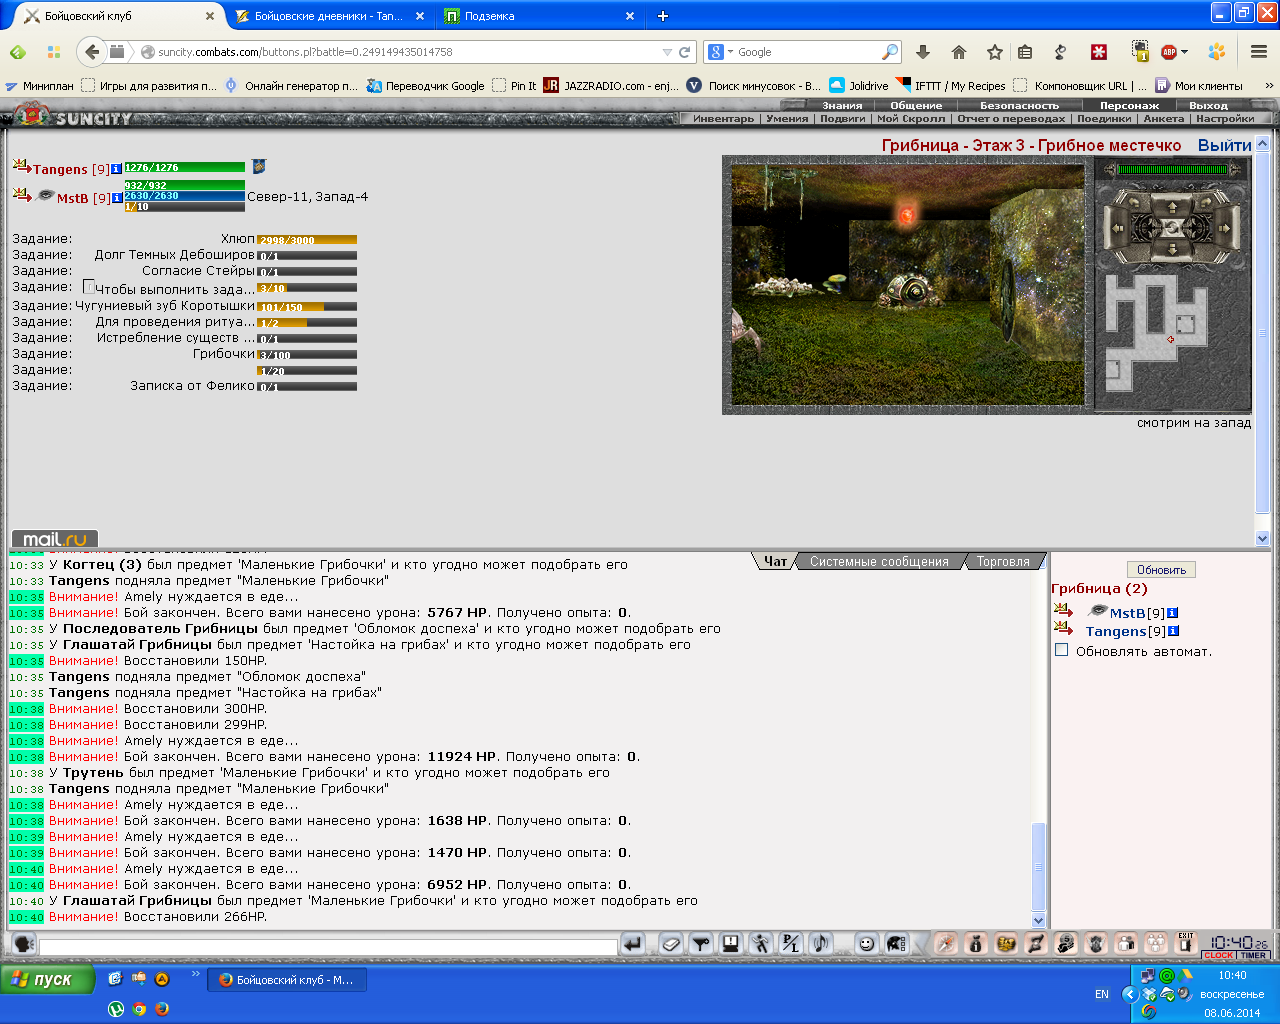
Task: Strafe left using the left arrow pad
Action: pyautogui.click(x=1117, y=228)
